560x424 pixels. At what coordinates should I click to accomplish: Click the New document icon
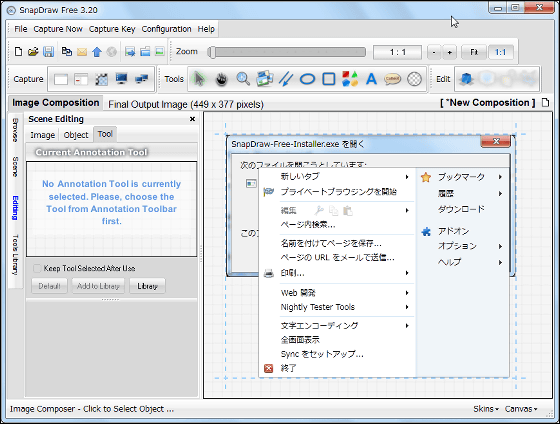point(18,52)
